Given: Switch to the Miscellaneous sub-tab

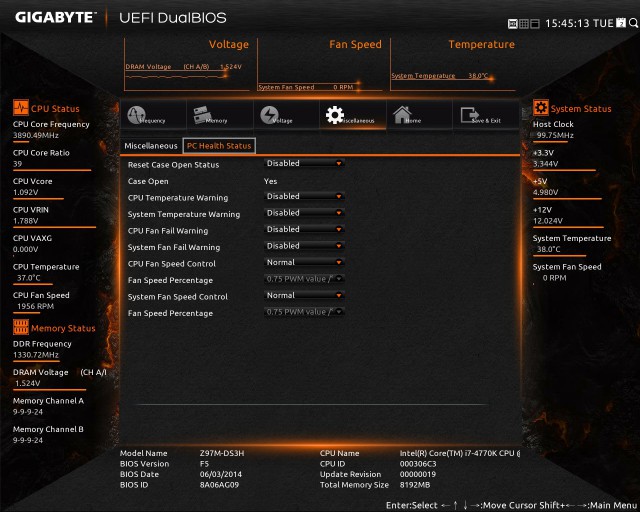Looking at the screenshot, I should pos(151,146).
